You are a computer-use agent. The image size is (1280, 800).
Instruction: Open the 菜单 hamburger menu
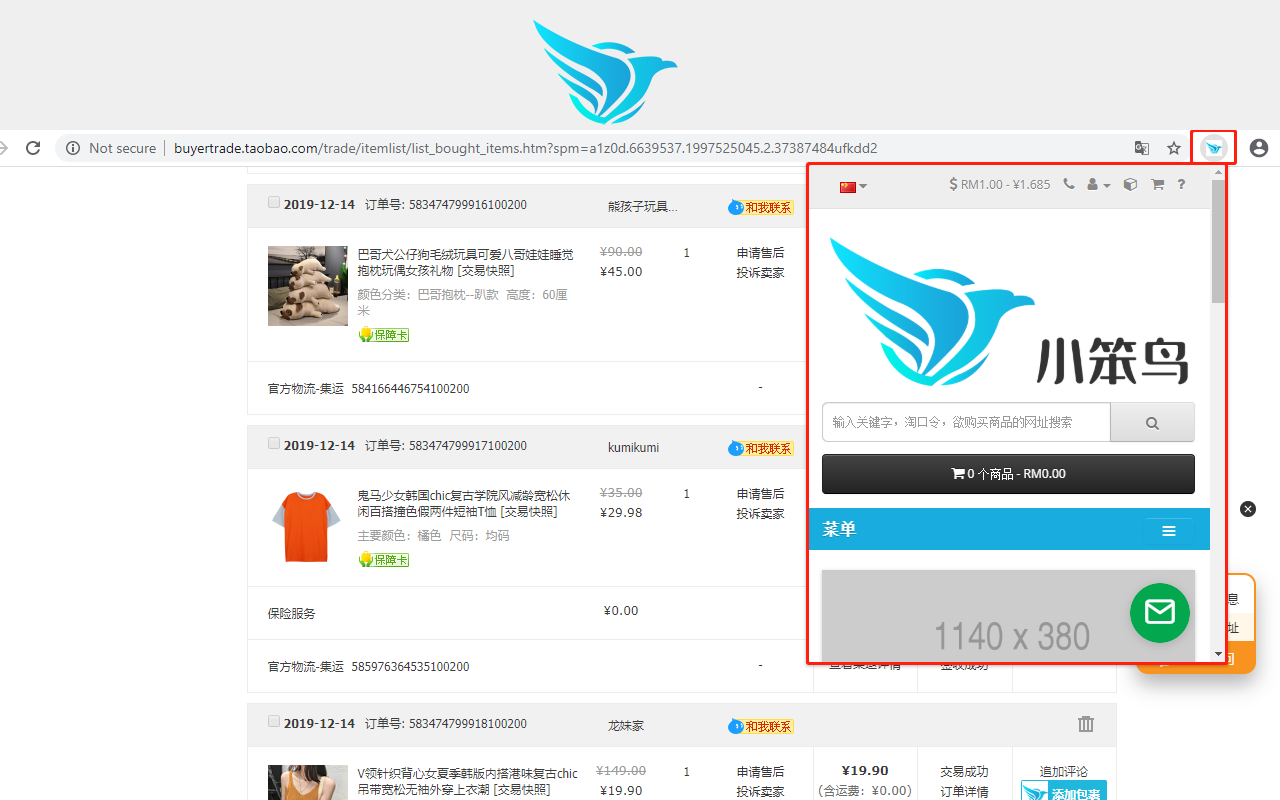tap(1169, 530)
